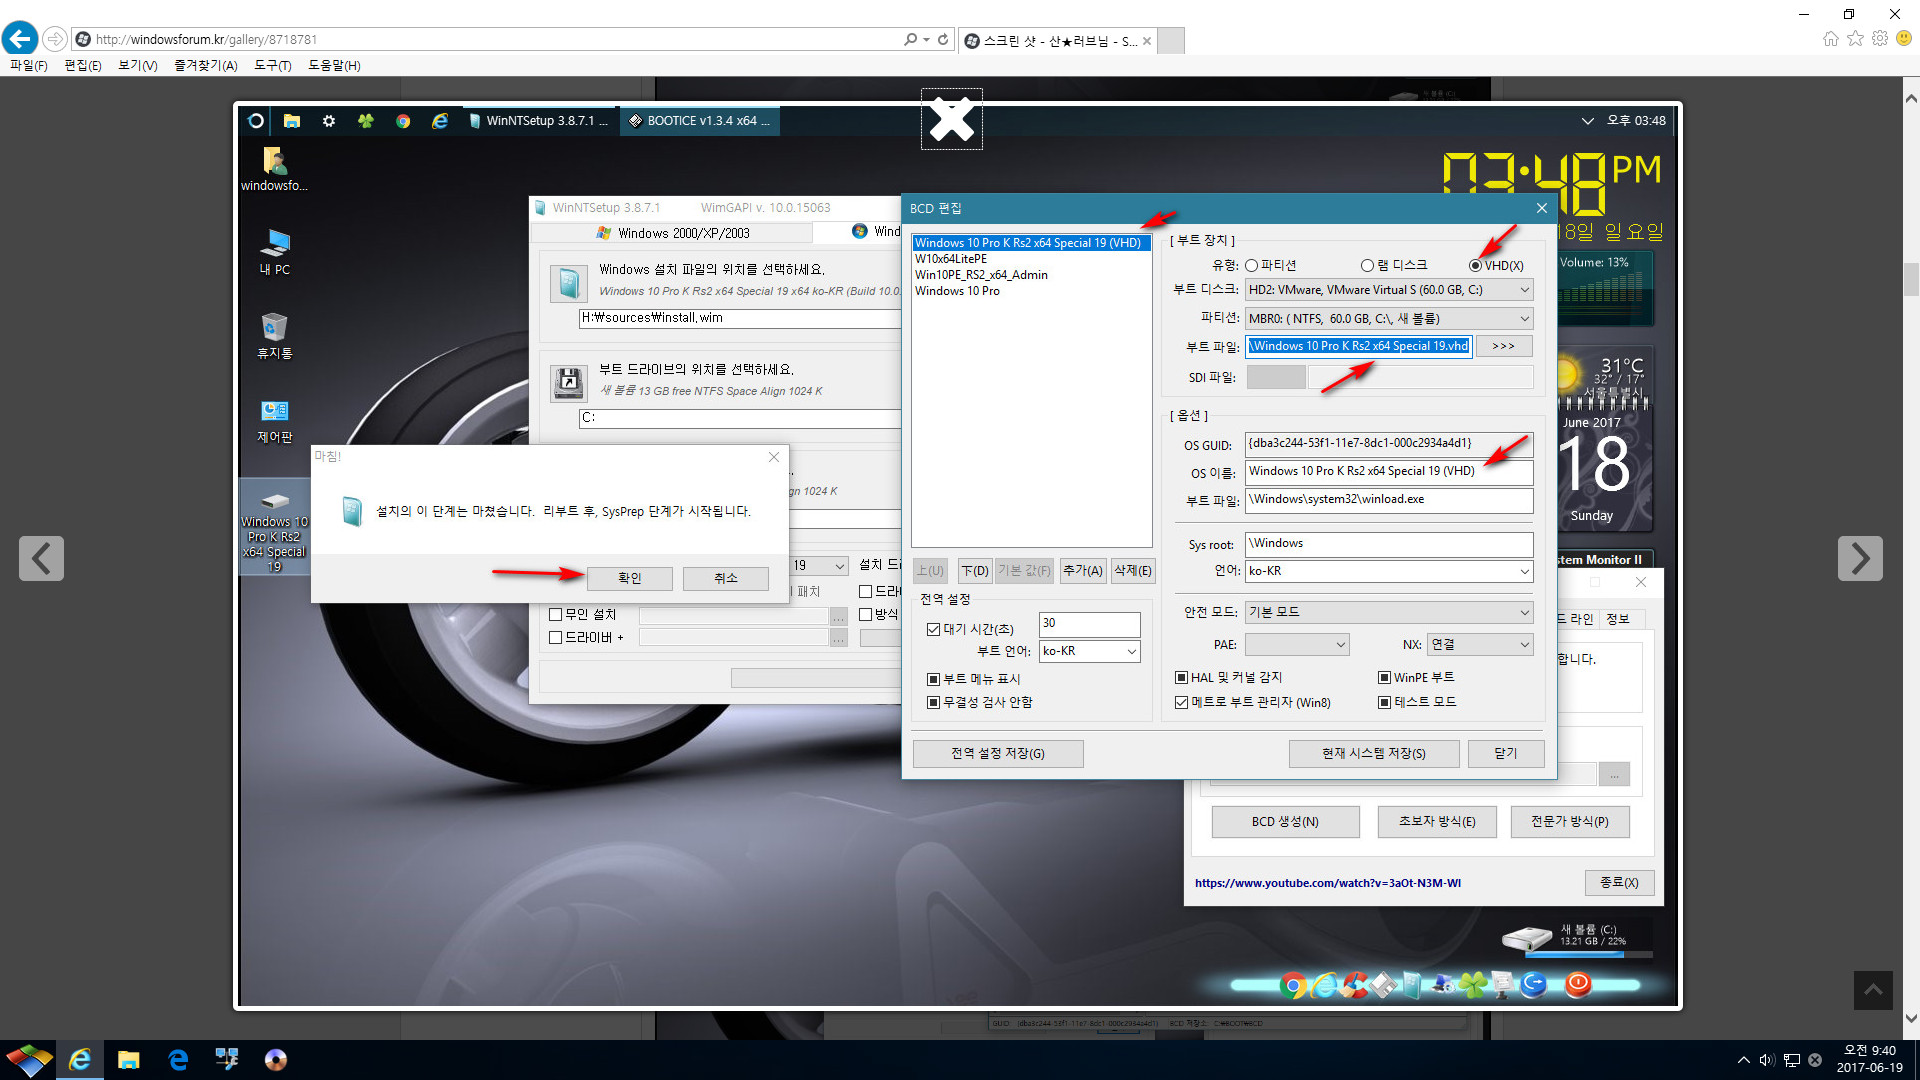Click the BCD 생성(N) button
1920x1080 pixels.
1285,822
